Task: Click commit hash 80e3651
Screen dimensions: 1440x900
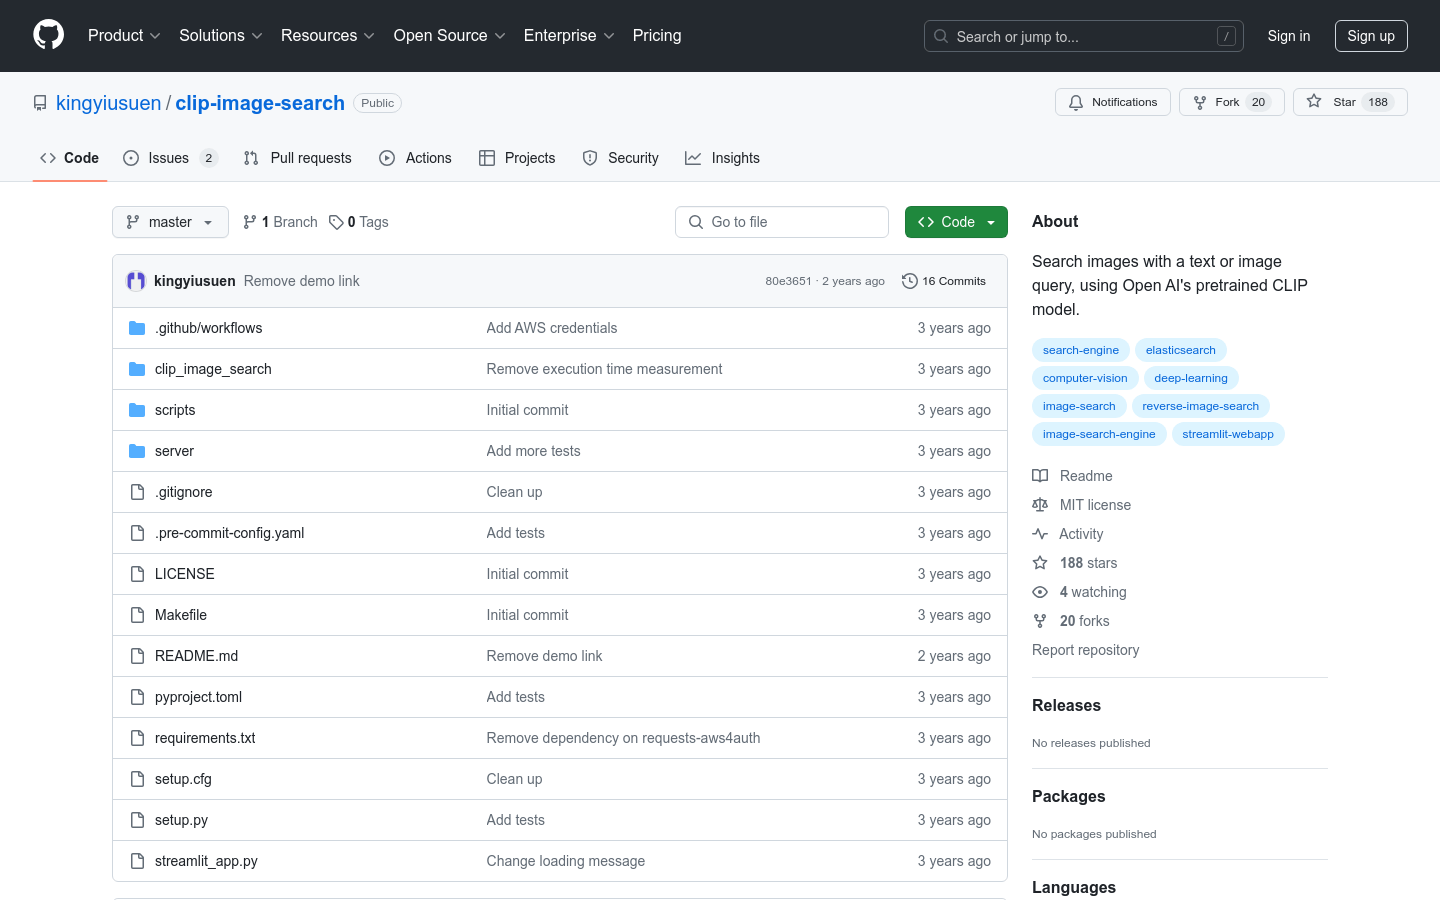Action: [788, 281]
